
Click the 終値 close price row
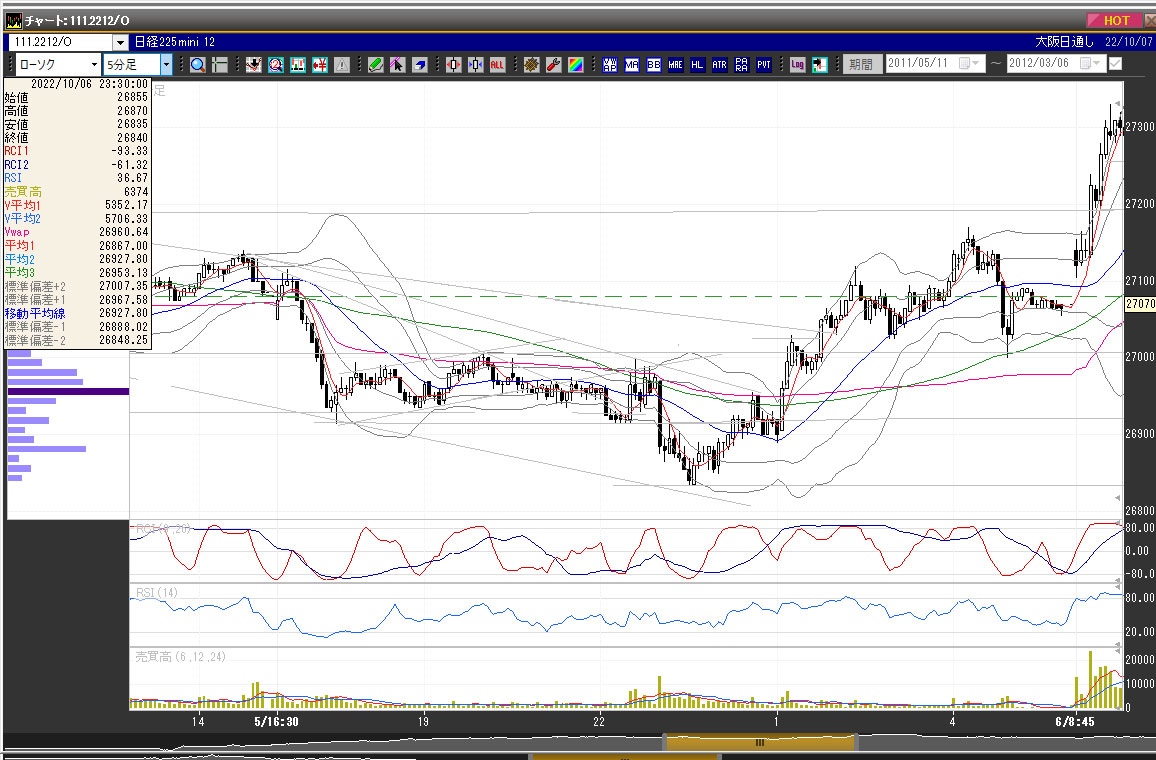(x=76, y=137)
